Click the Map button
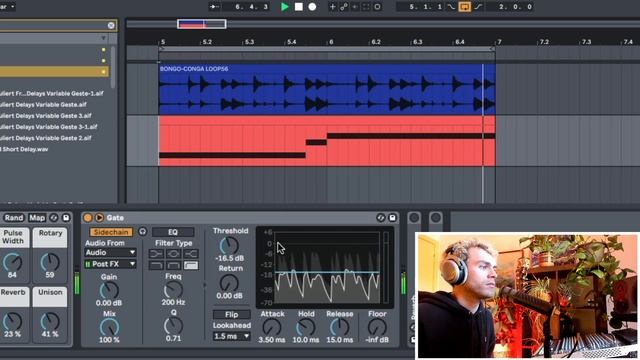This screenshot has width=640, height=360. coord(37,218)
